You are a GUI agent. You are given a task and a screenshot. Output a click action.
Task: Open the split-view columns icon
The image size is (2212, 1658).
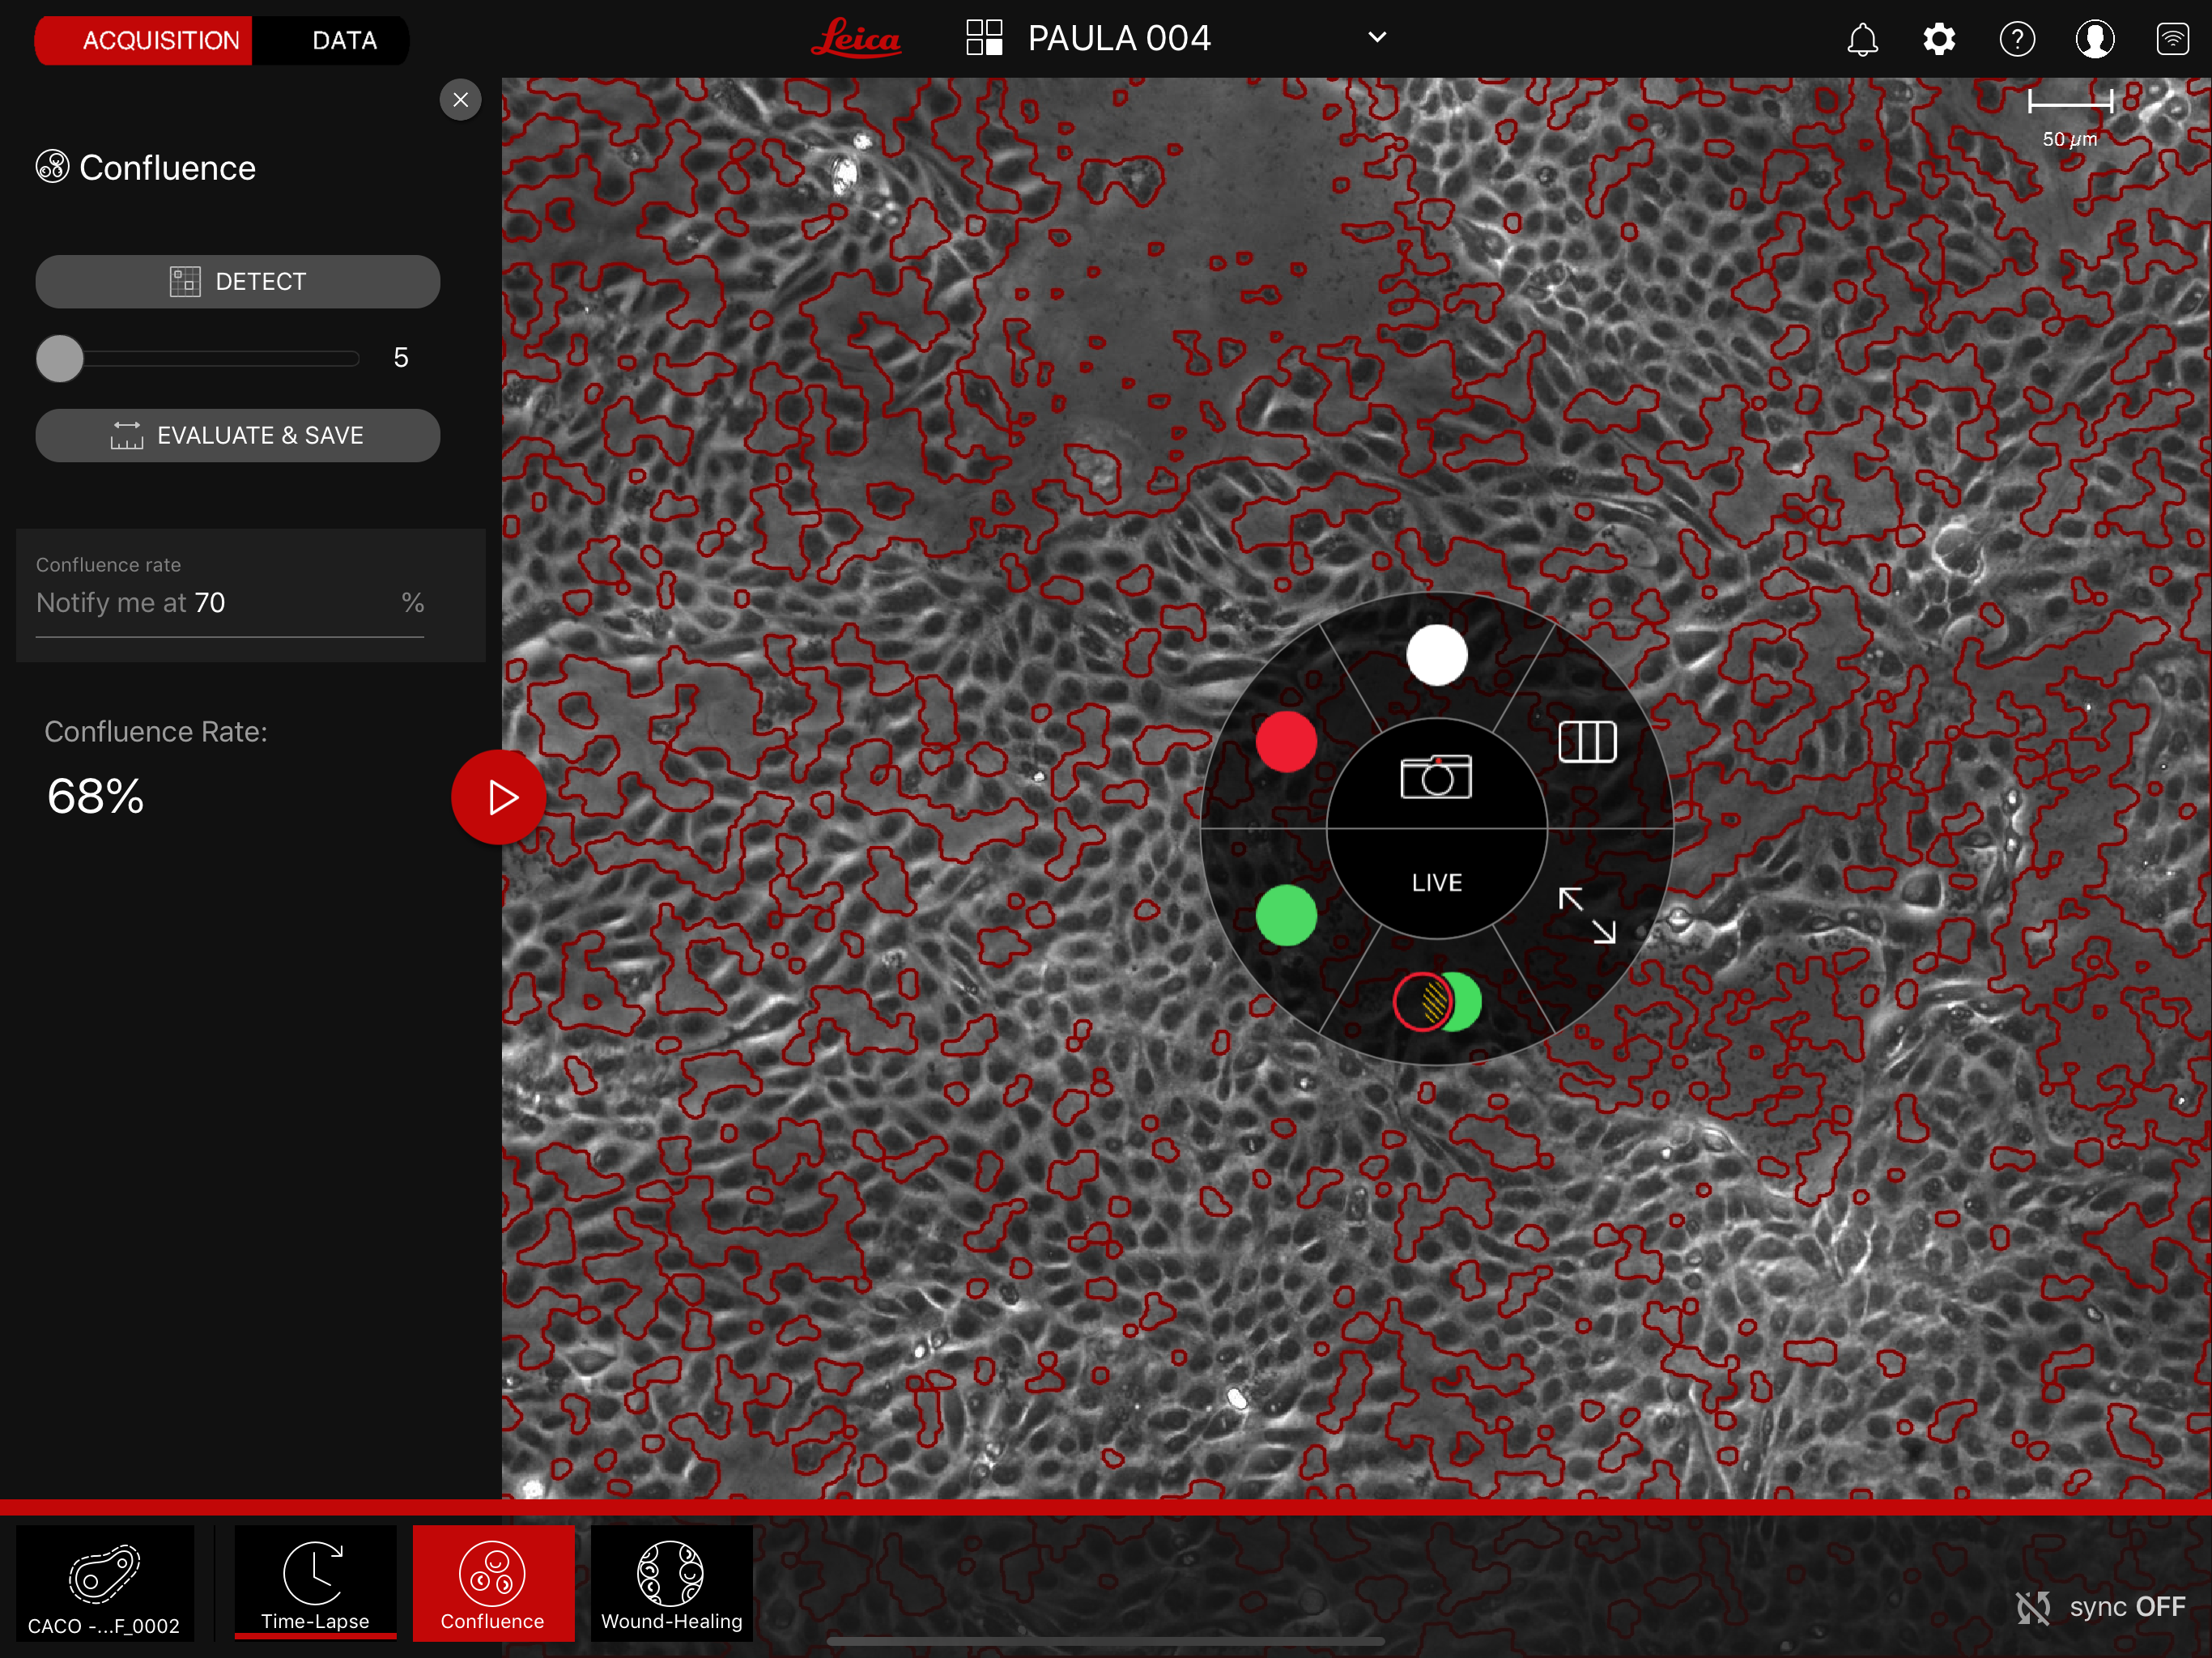click(1588, 742)
